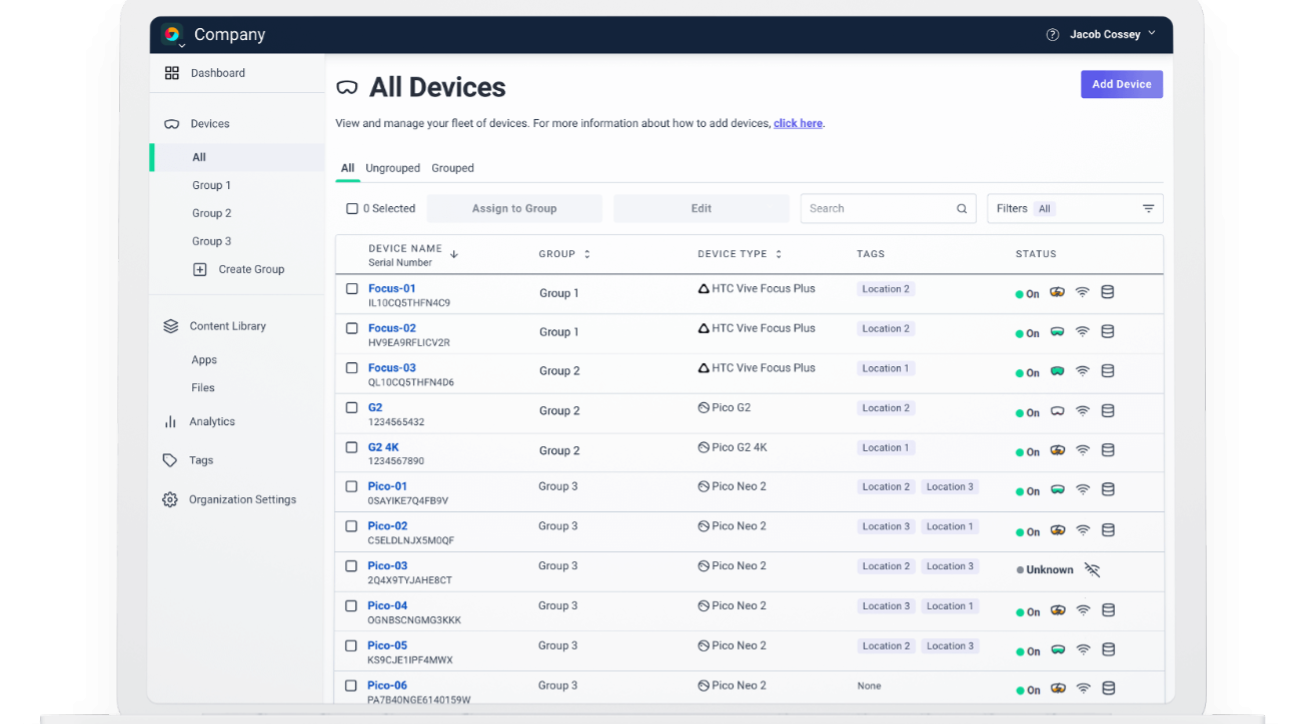Image resolution: width=1311 pixels, height=724 pixels.
Task: Open help via question mark icon
Action: [1052, 34]
